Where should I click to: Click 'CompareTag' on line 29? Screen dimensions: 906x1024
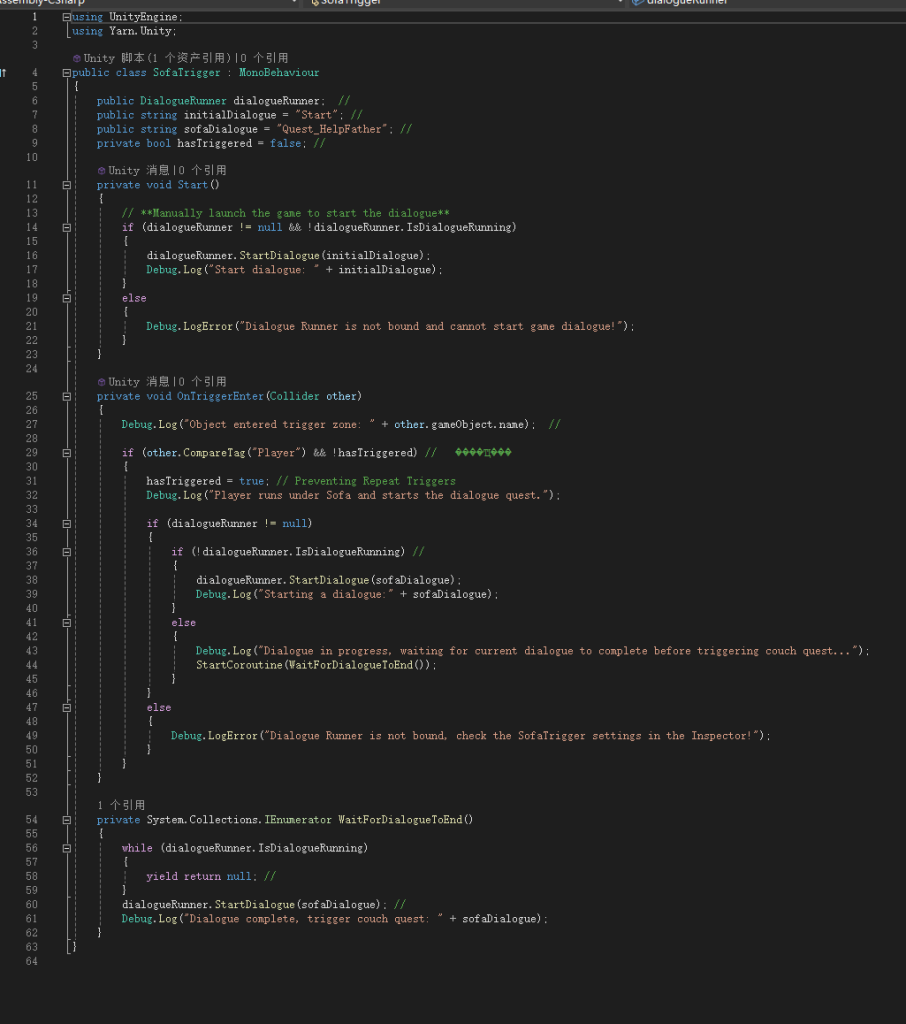pos(214,453)
